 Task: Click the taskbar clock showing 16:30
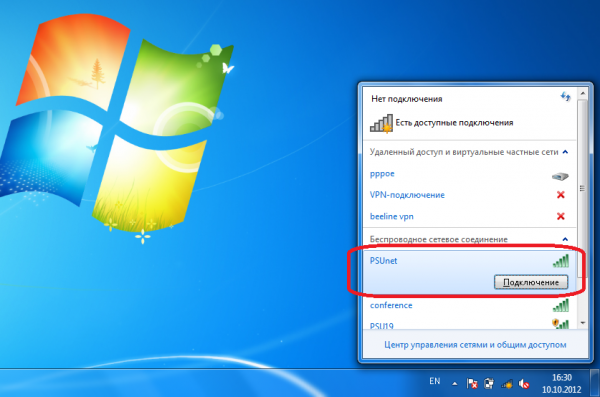(561, 384)
